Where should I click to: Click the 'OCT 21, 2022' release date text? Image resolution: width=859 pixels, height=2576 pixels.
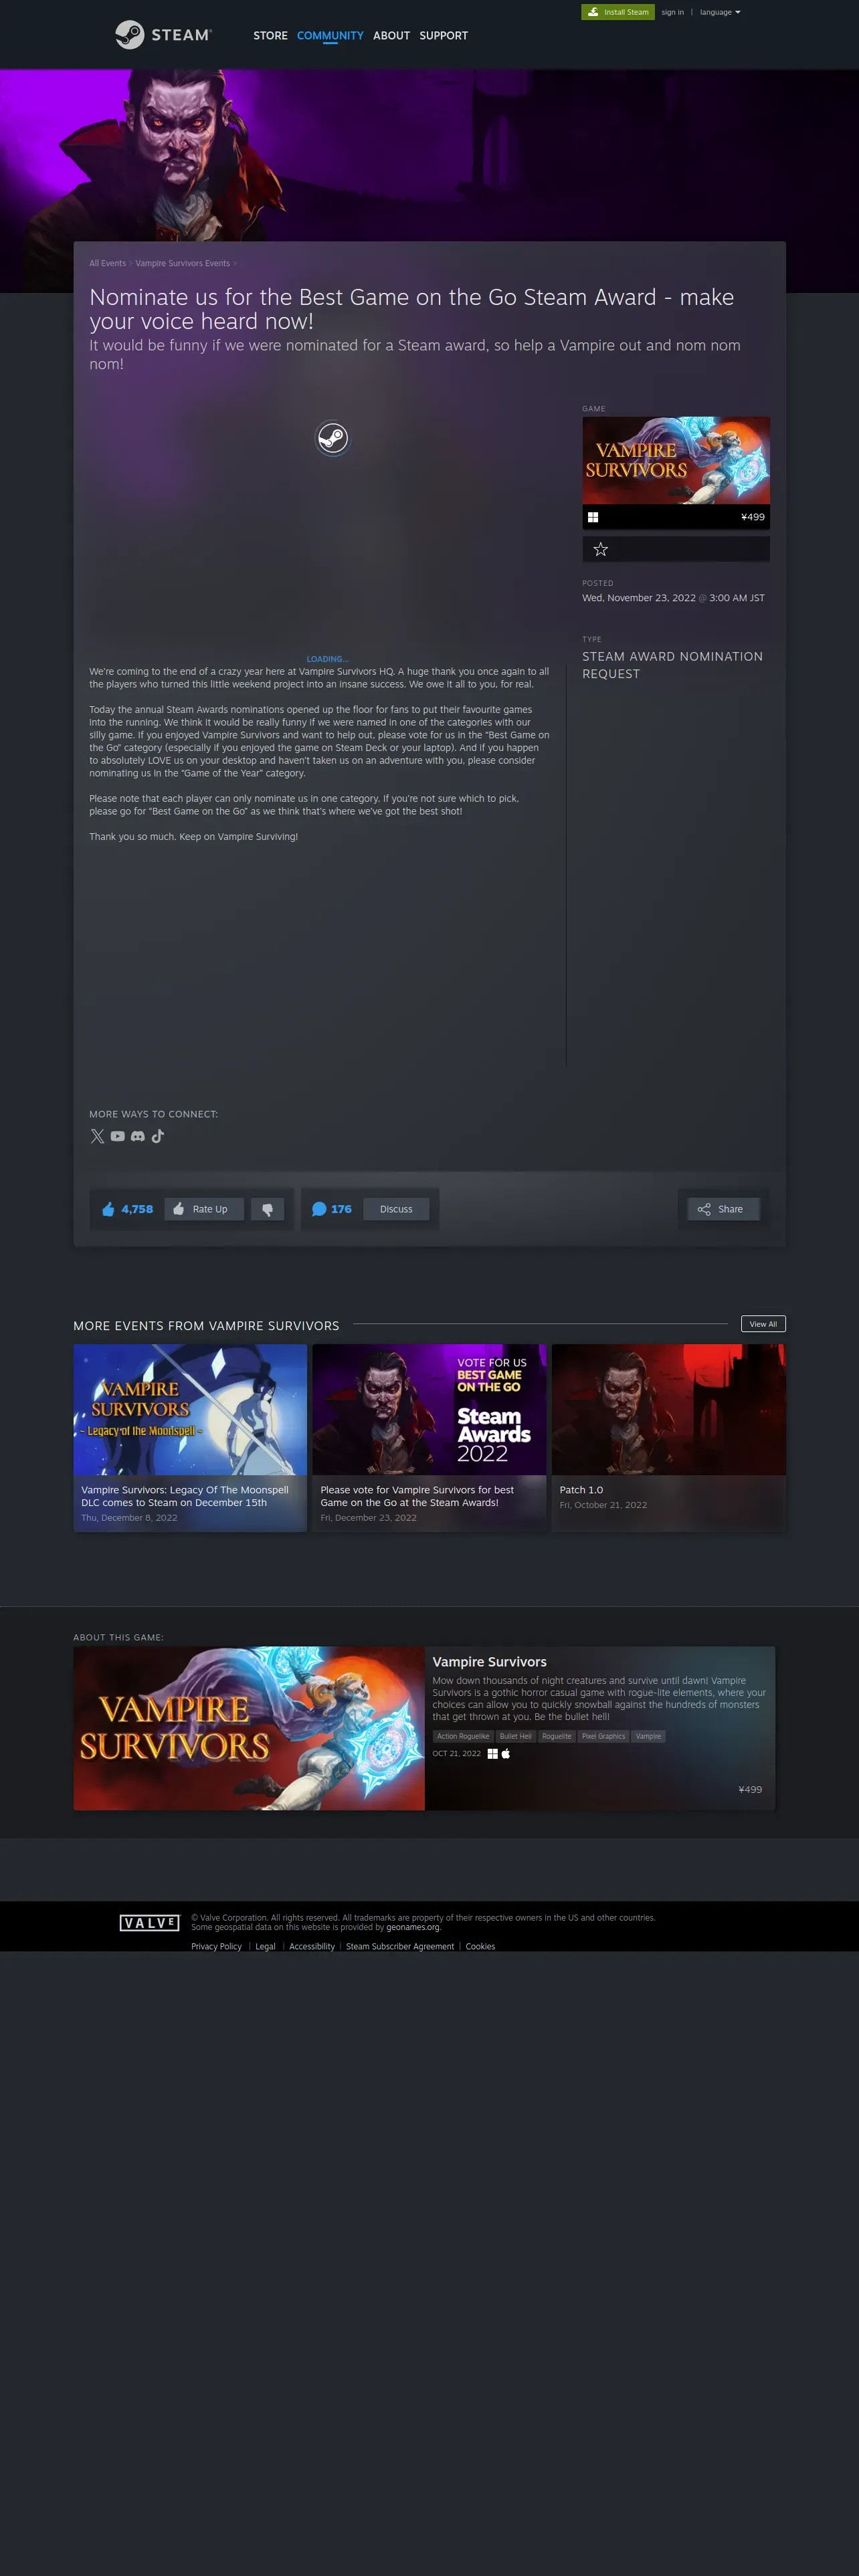(x=456, y=1754)
